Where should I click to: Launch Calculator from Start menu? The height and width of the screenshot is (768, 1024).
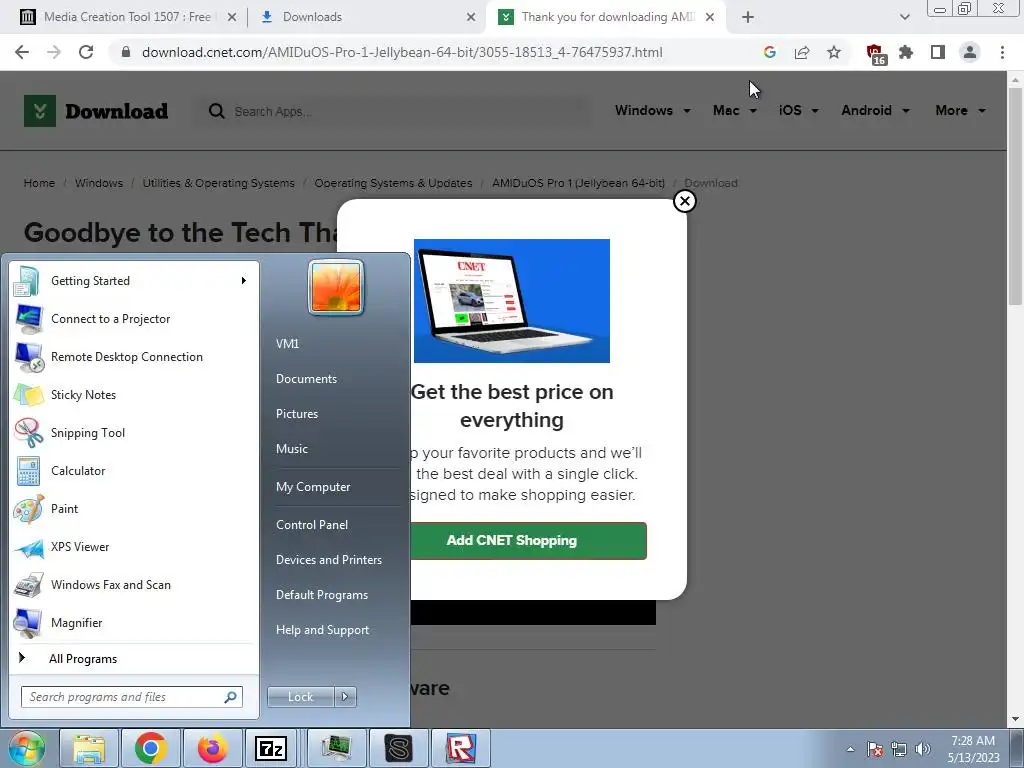134,470
